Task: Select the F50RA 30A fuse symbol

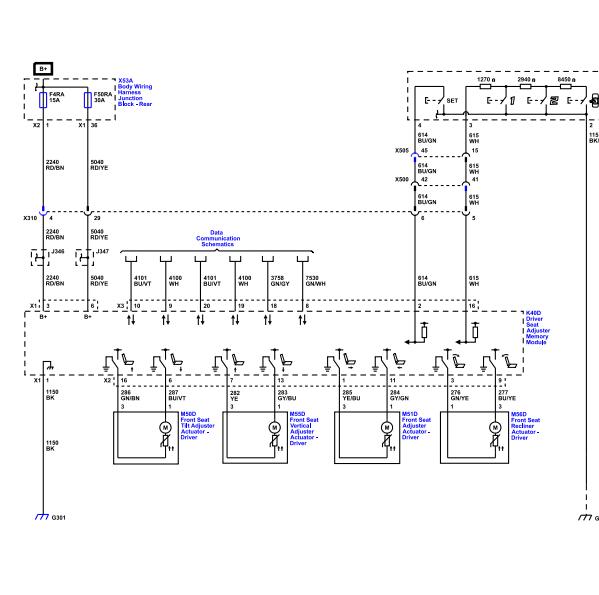Action: (x=88, y=100)
